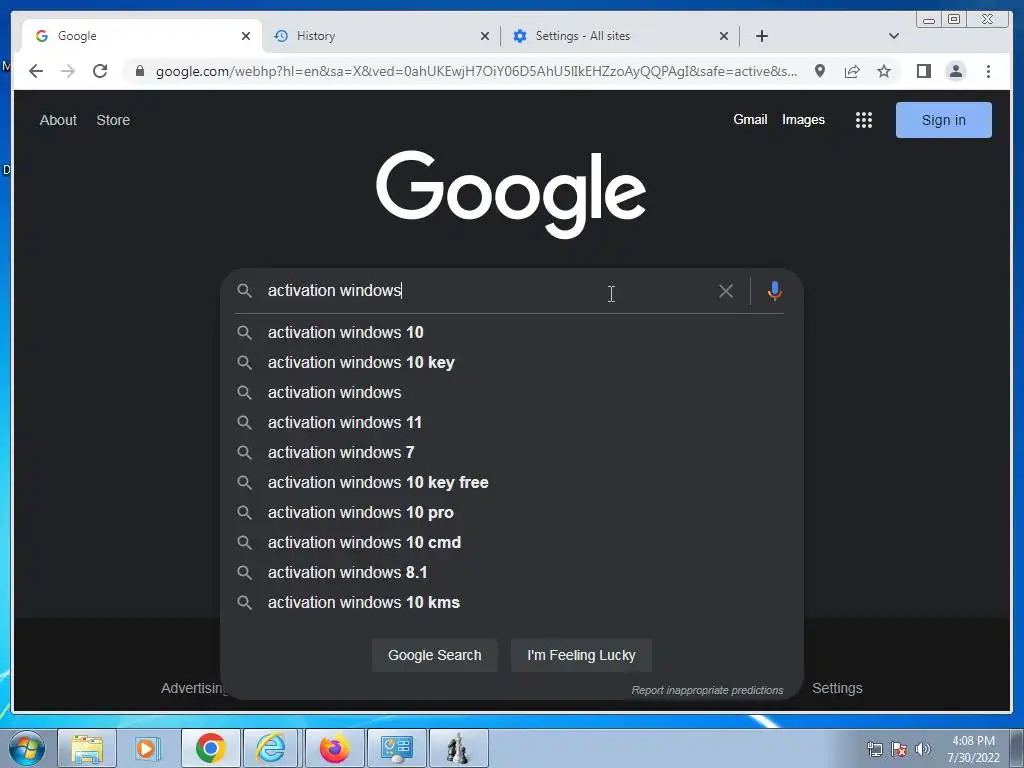Choose suggestion 'activation windows 10 kms'
The image size is (1024, 768).
[511, 603]
